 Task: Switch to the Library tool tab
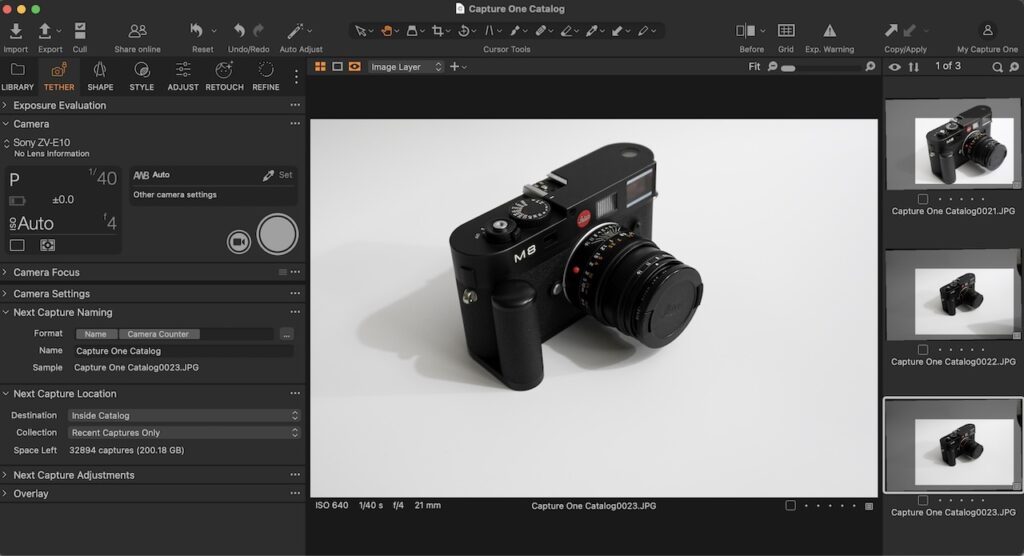18,76
